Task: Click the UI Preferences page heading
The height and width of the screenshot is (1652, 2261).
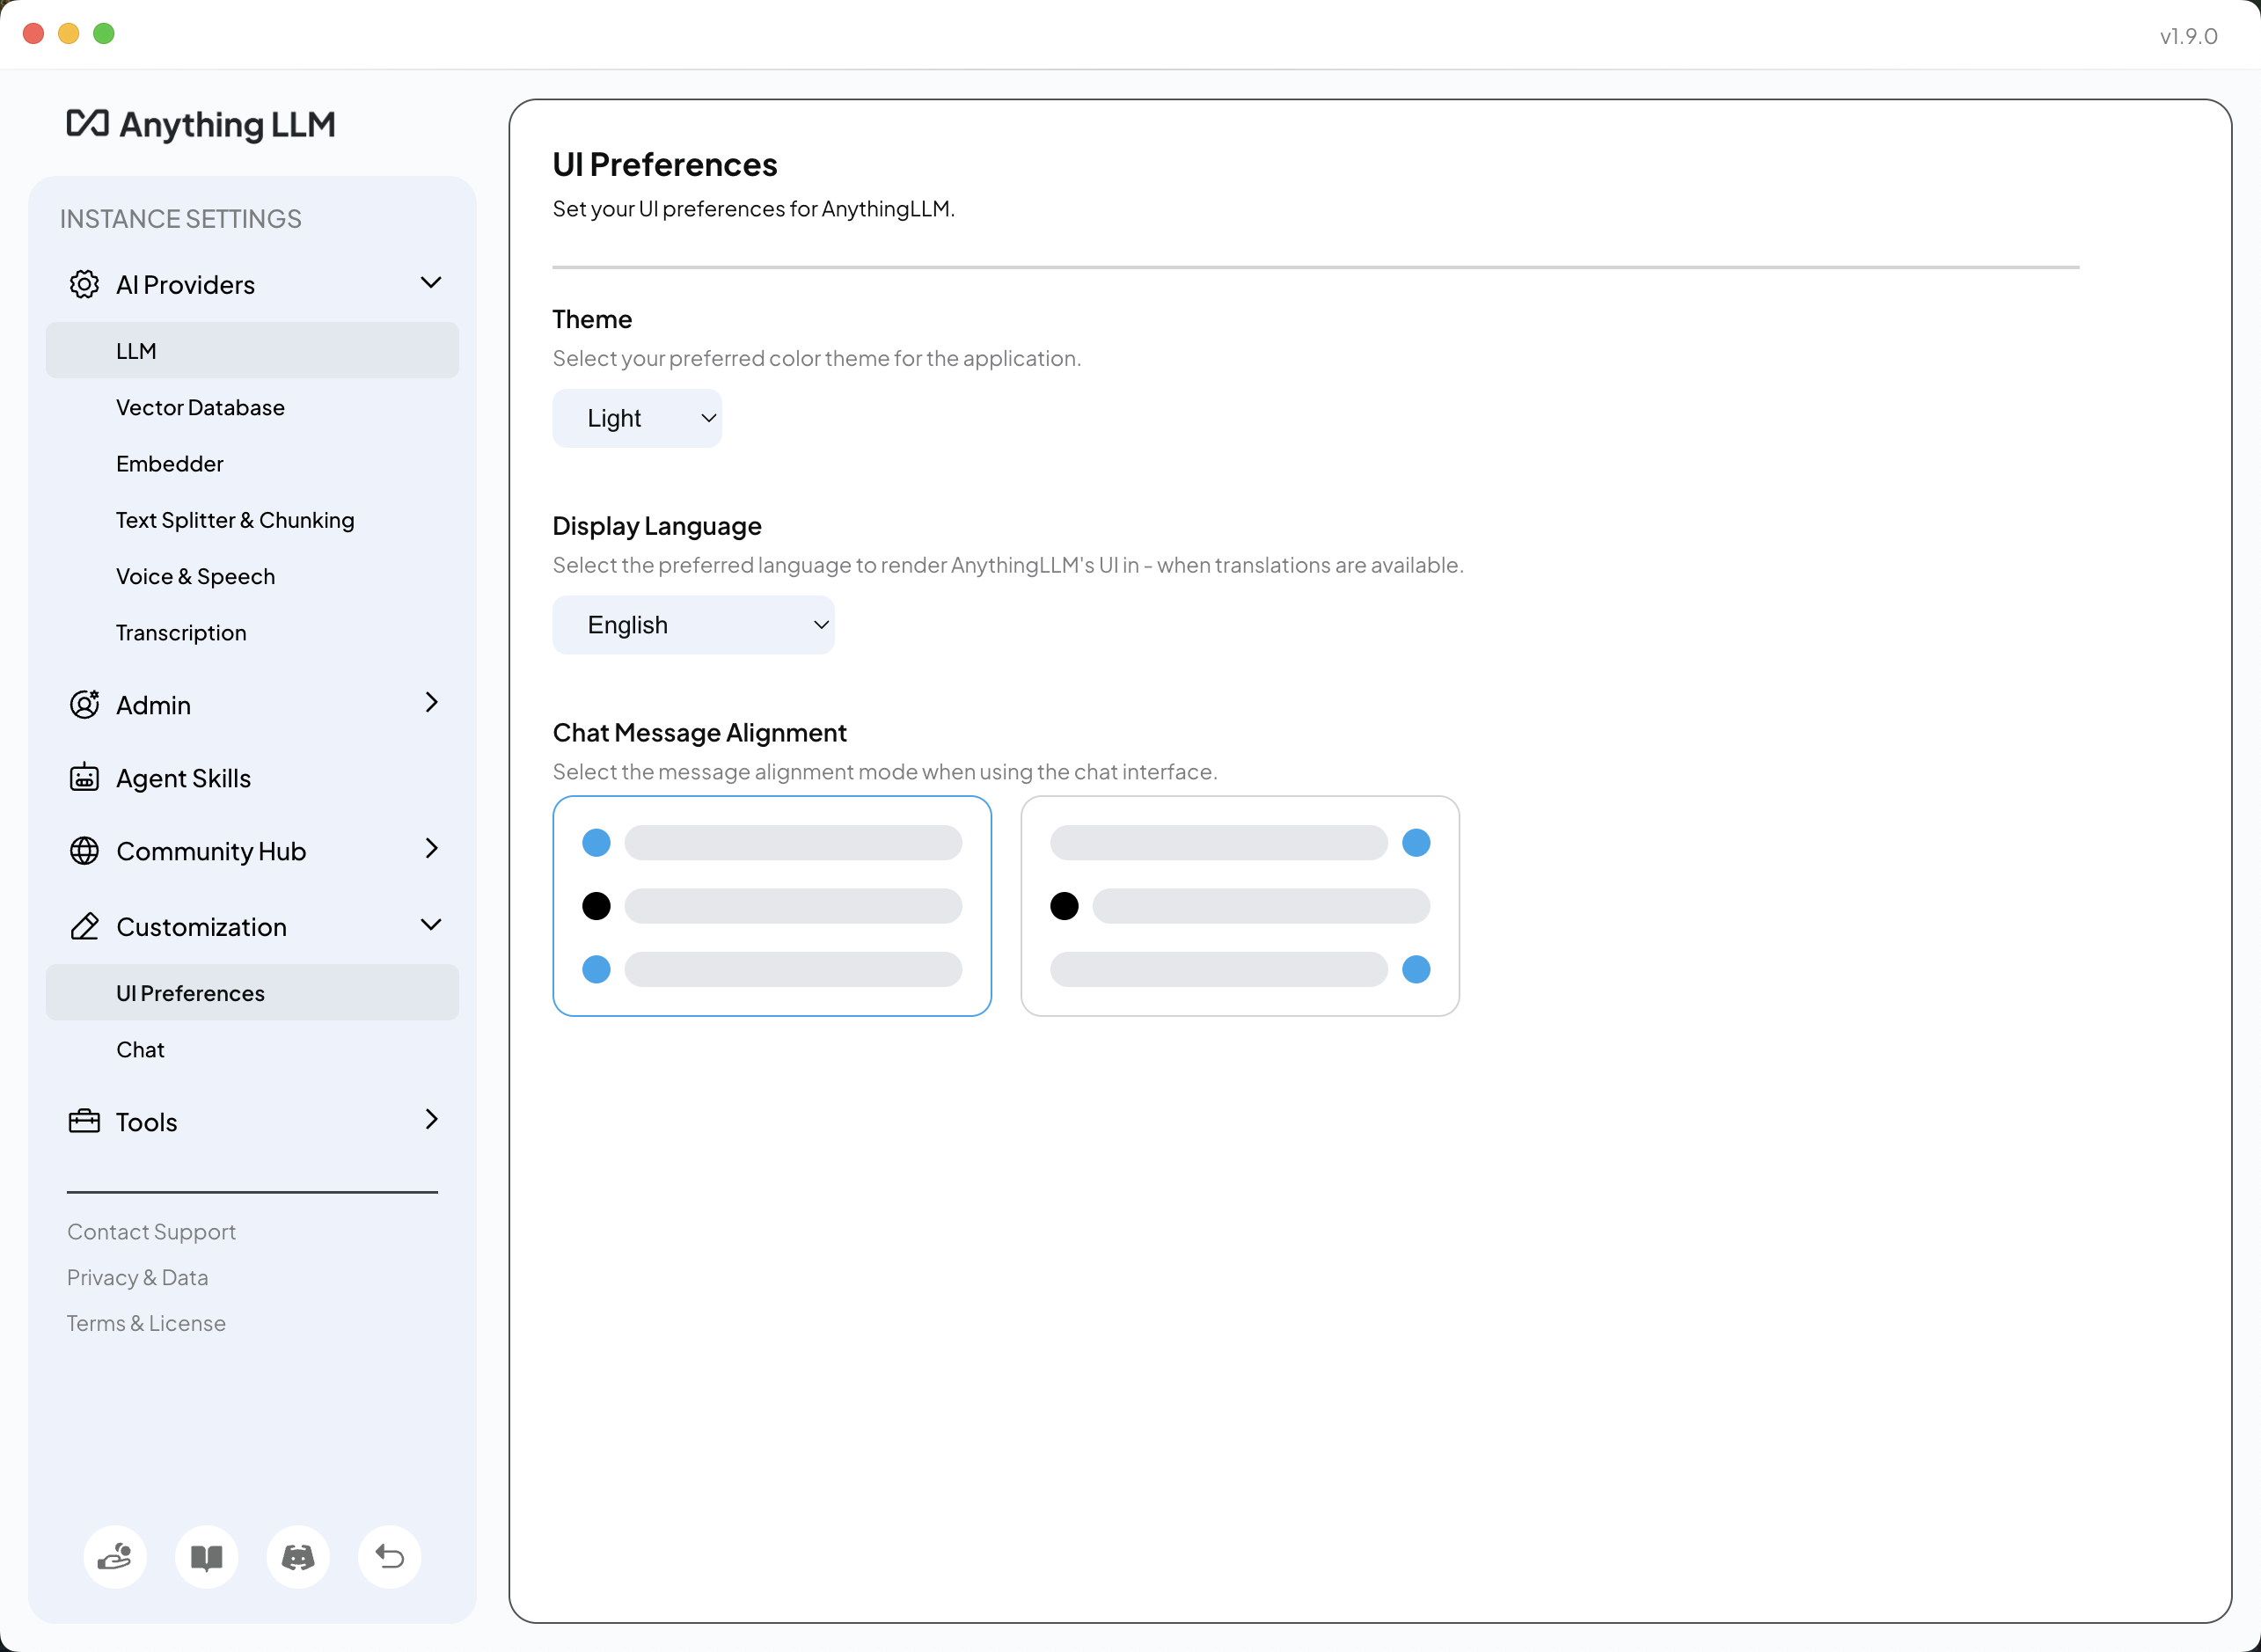Action: (x=665, y=164)
